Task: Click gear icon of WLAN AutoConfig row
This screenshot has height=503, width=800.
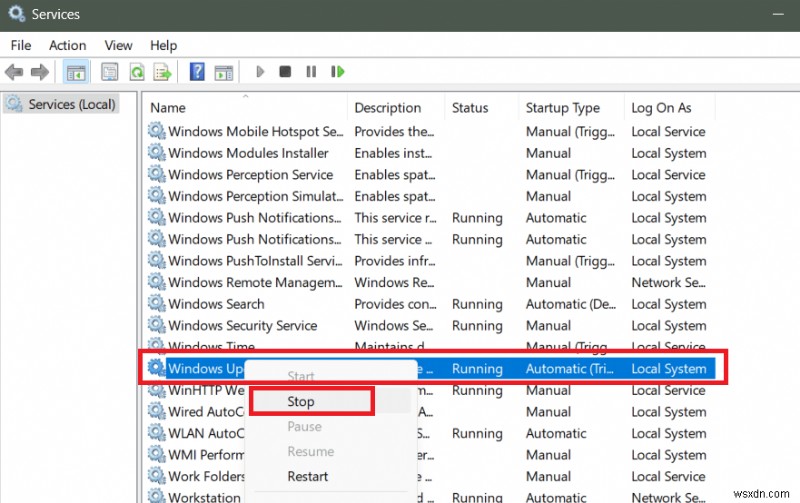Action: click(x=157, y=433)
